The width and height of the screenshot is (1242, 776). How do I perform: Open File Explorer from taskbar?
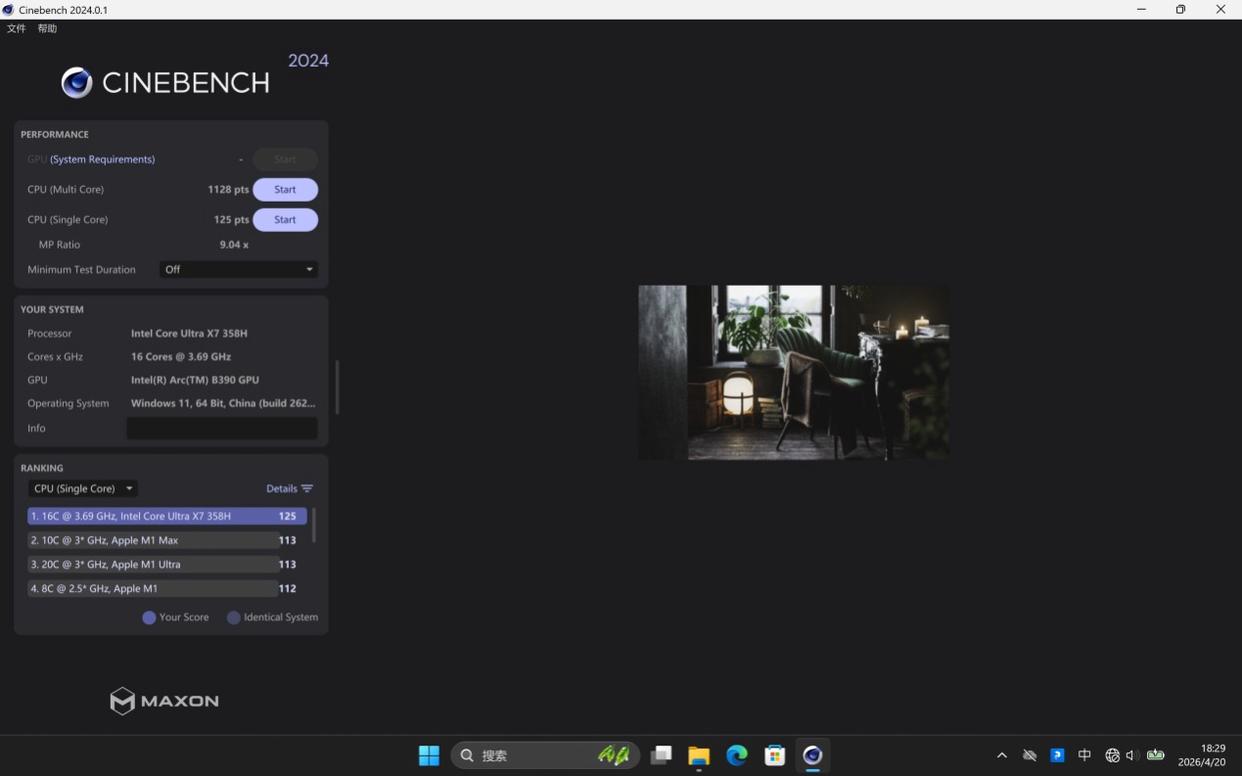click(x=699, y=755)
